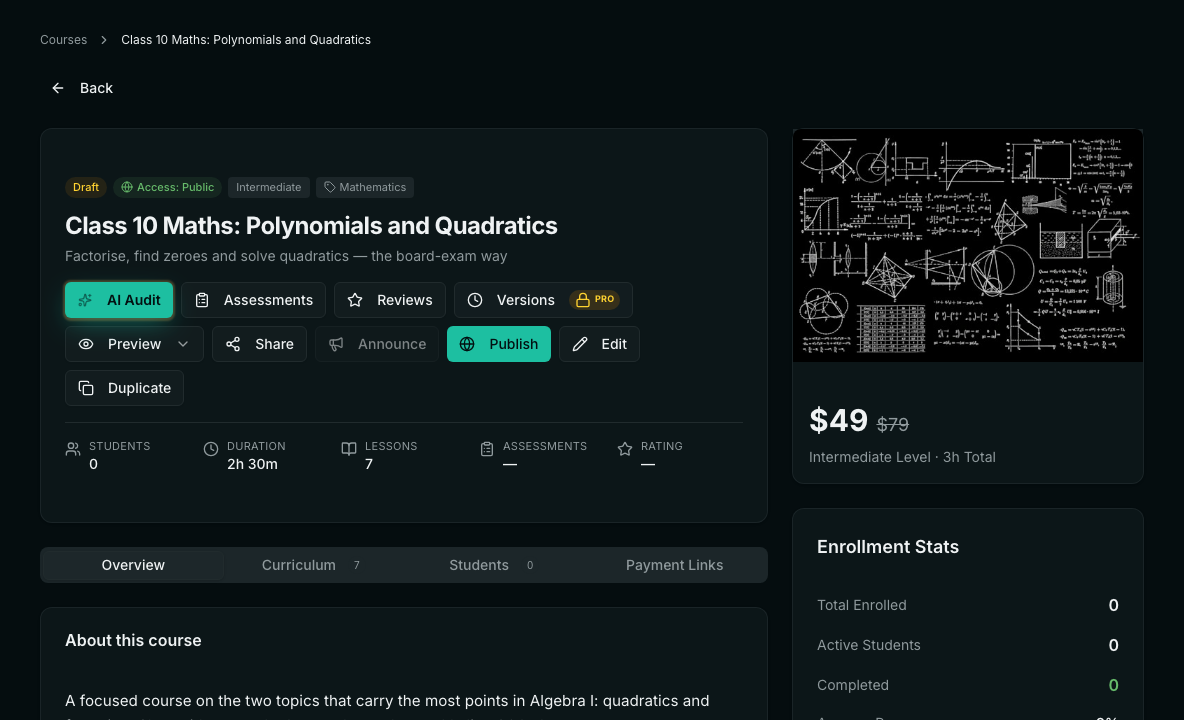Click the Draft status badge
The height and width of the screenshot is (720, 1184).
86,187
